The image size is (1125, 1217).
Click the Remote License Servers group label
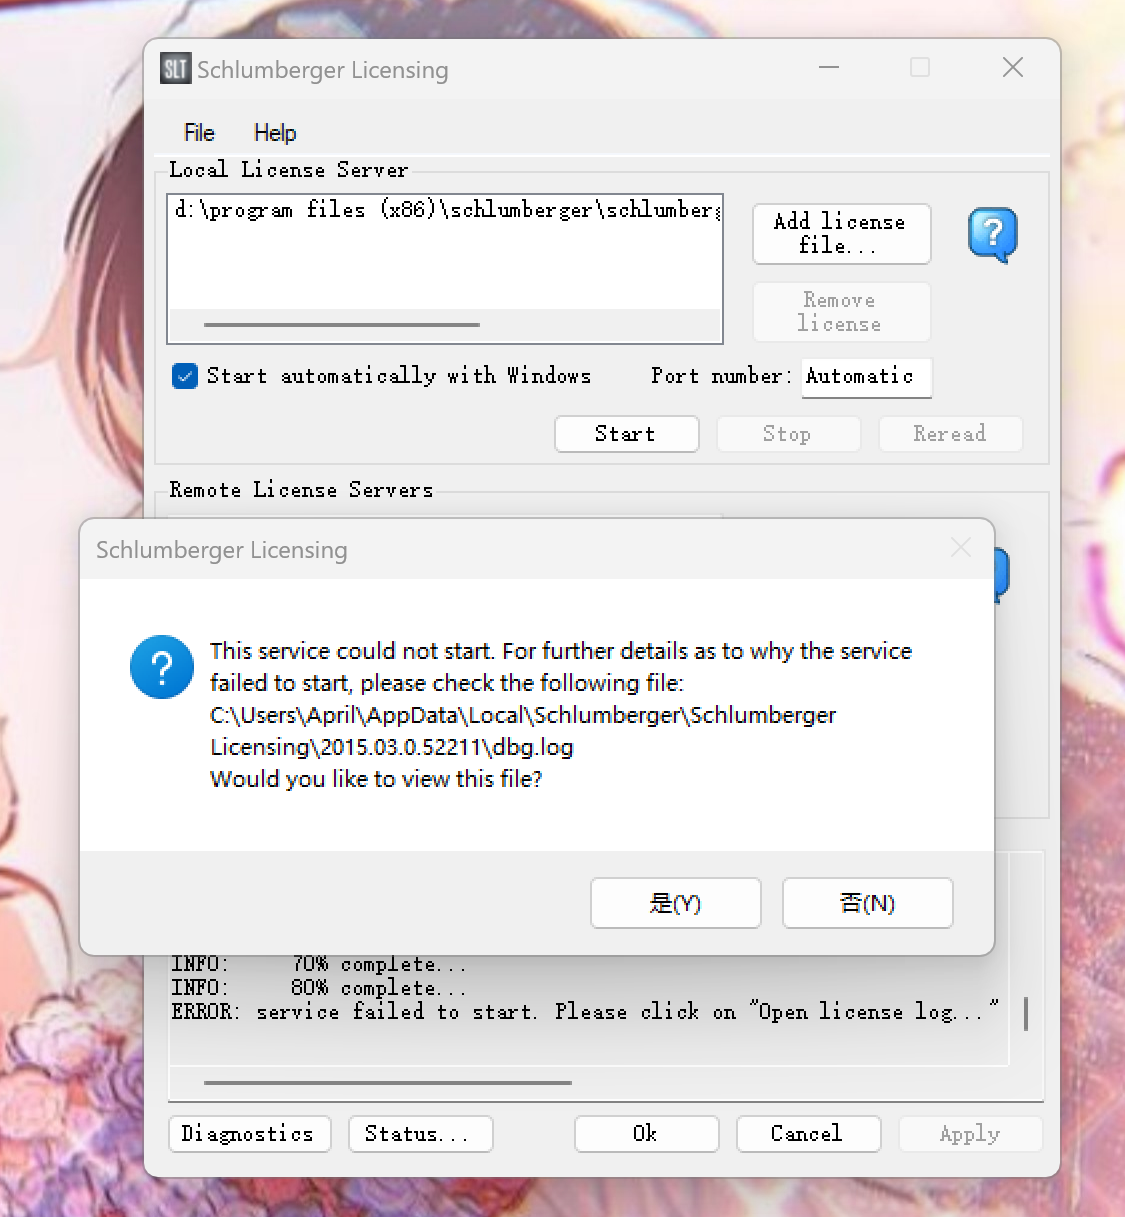click(301, 490)
